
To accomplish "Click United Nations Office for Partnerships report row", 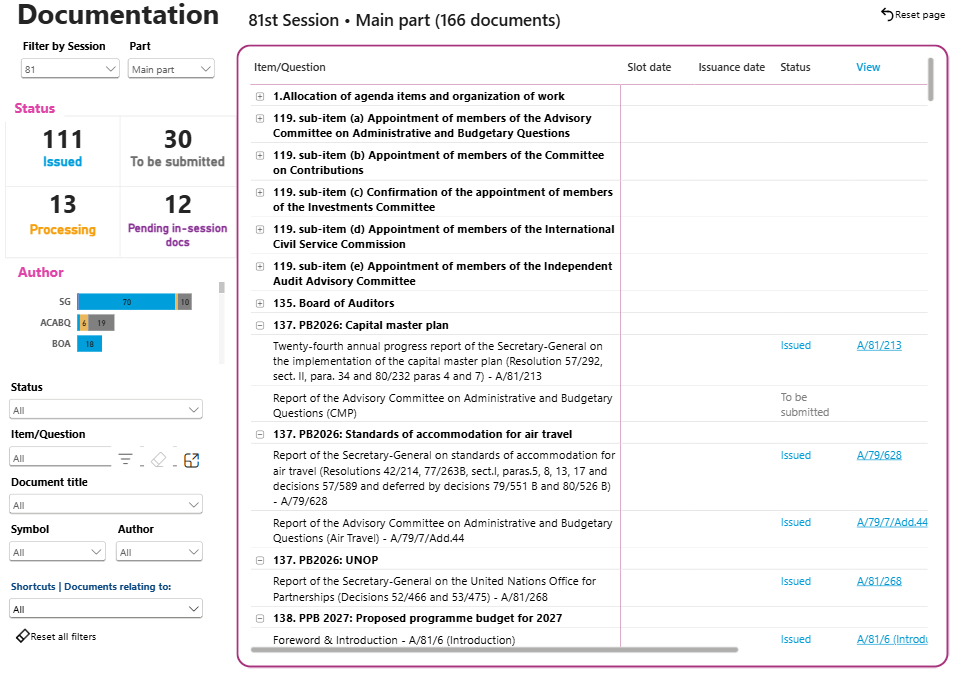I will coord(434,589).
